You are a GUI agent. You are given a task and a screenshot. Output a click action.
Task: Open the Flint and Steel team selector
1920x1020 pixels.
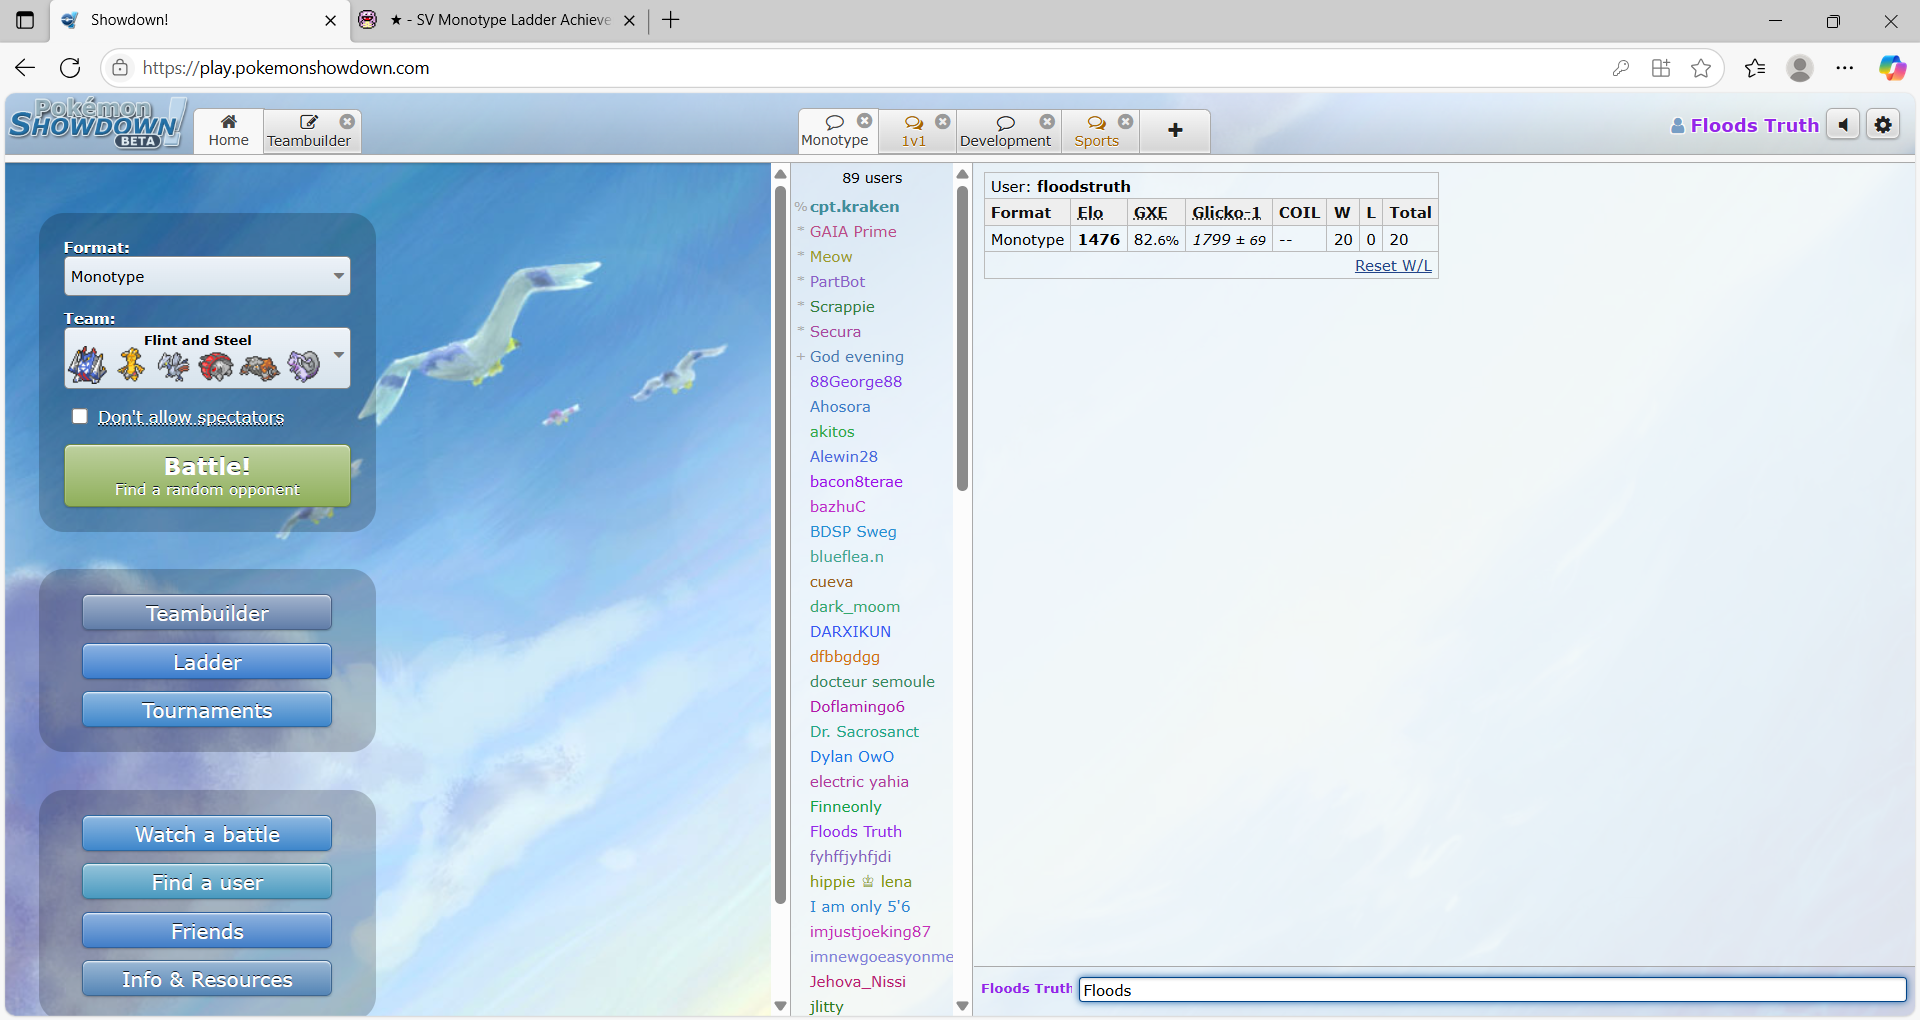pos(207,358)
